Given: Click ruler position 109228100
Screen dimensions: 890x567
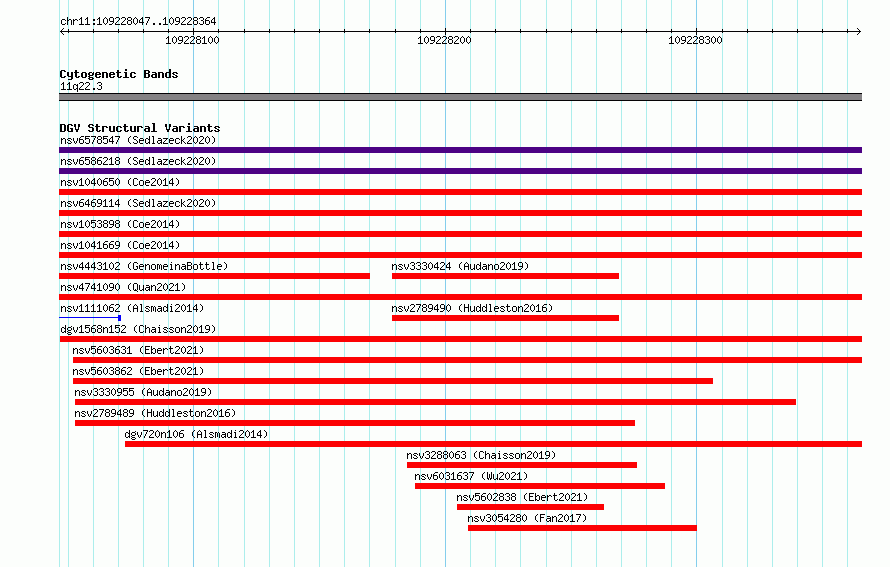Looking at the screenshot, I should (x=192, y=40).
